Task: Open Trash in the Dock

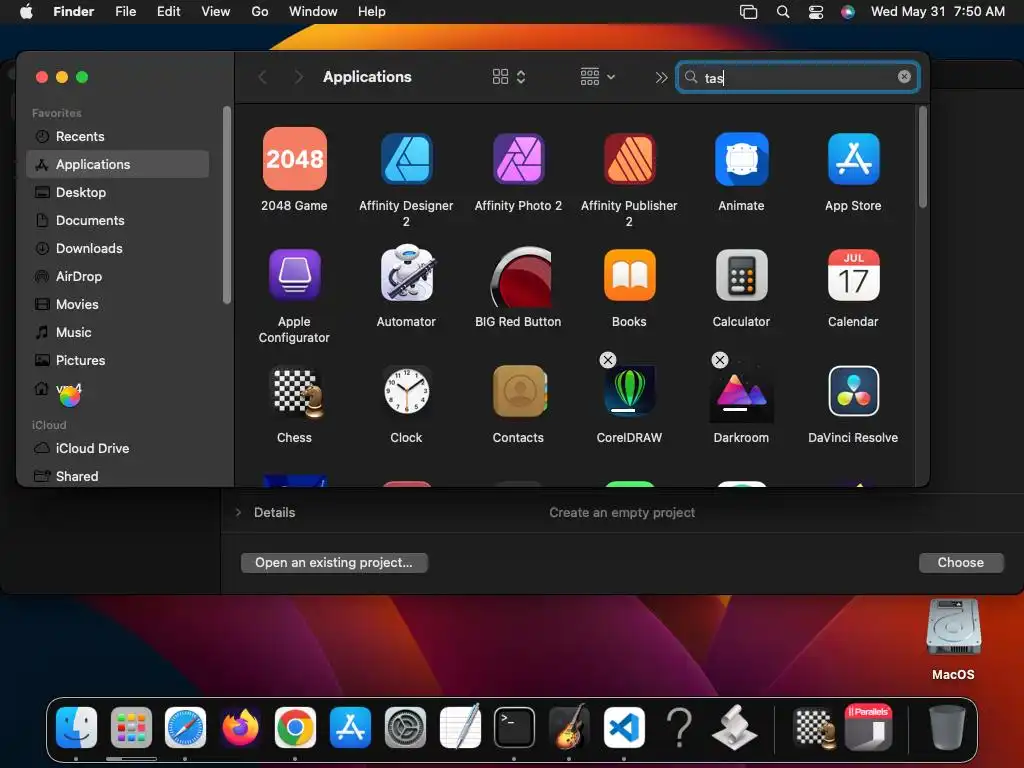Action: pyautogui.click(x=947, y=727)
